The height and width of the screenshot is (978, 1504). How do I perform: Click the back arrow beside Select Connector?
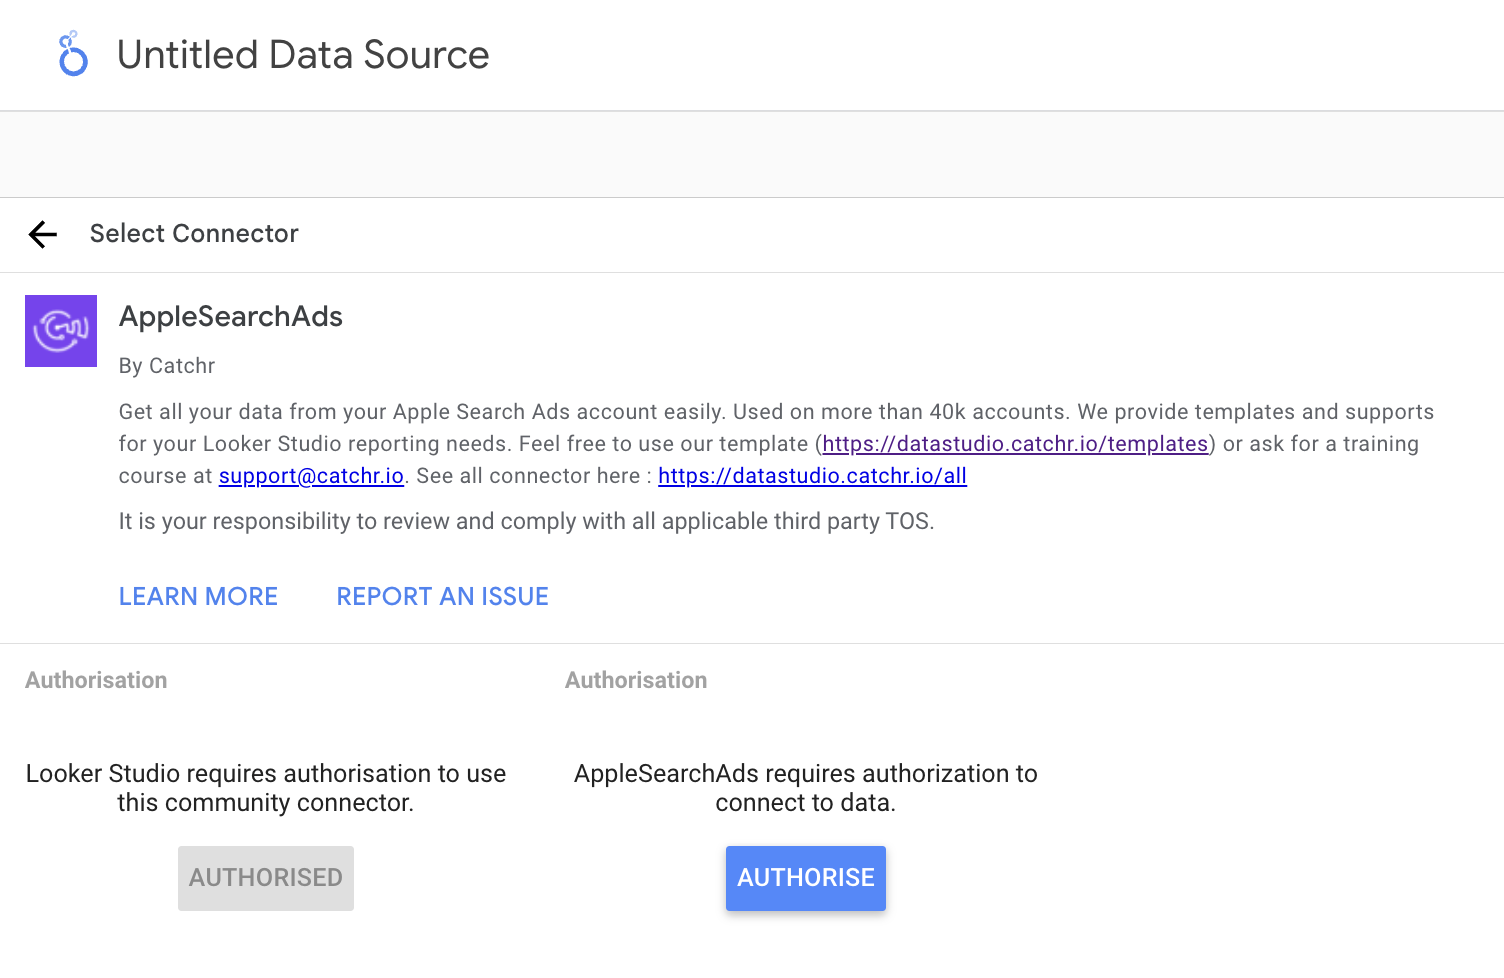click(x=42, y=234)
